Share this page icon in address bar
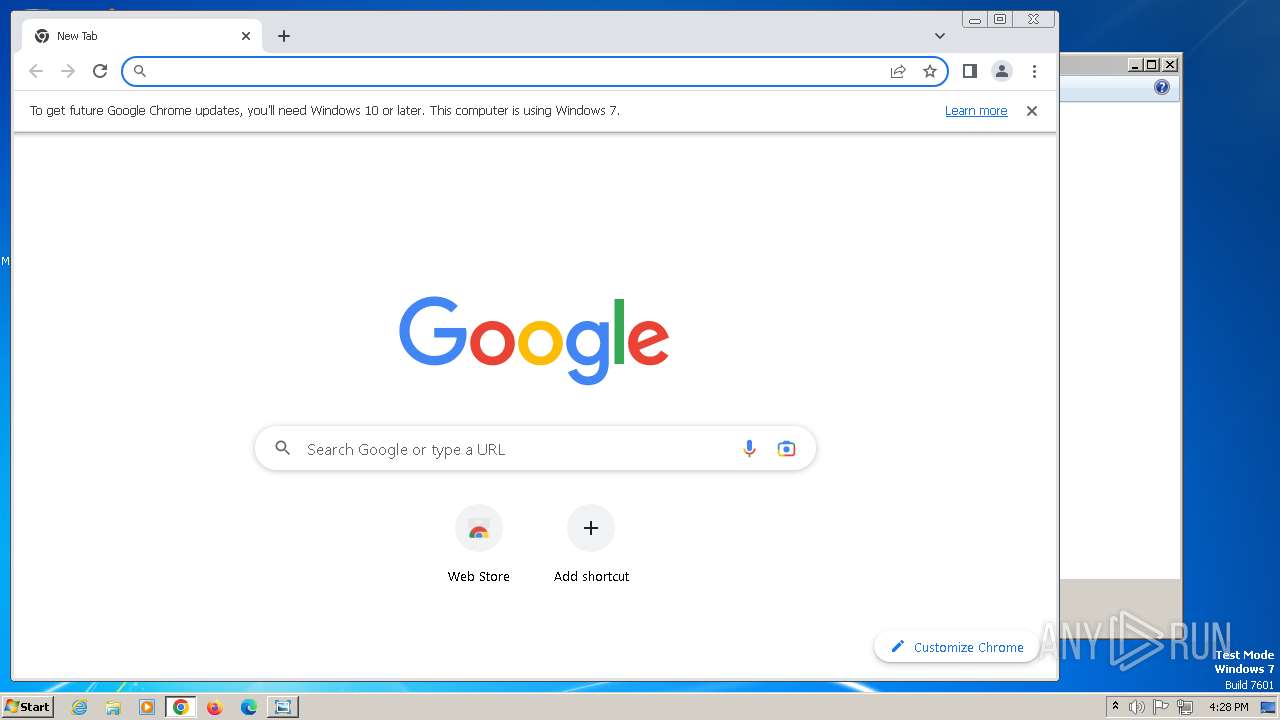 pos(898,71)
